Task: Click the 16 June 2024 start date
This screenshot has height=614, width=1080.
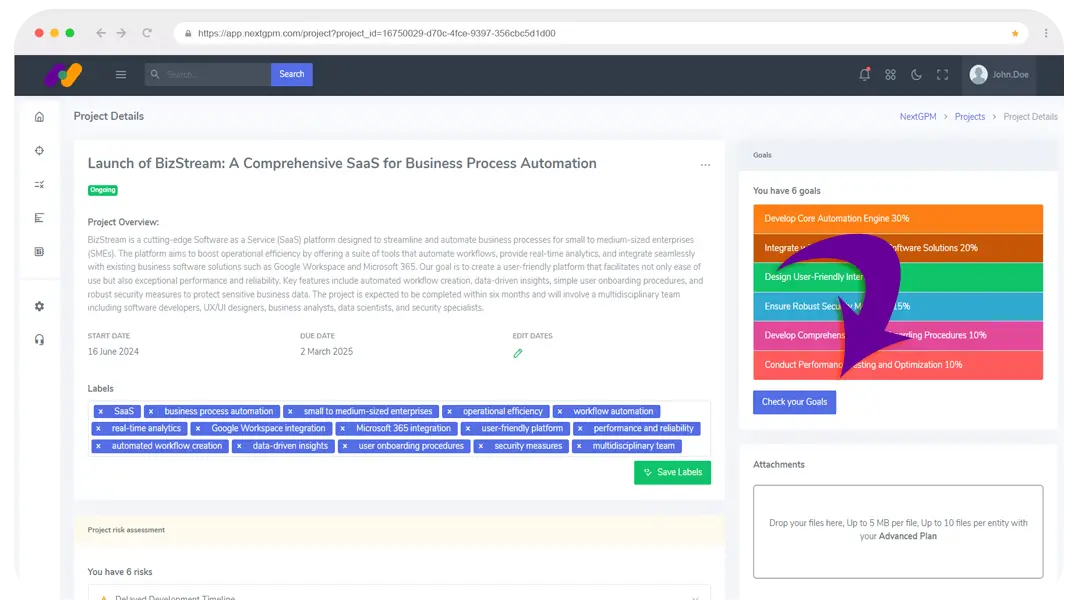Action: [x=113, y=352]
